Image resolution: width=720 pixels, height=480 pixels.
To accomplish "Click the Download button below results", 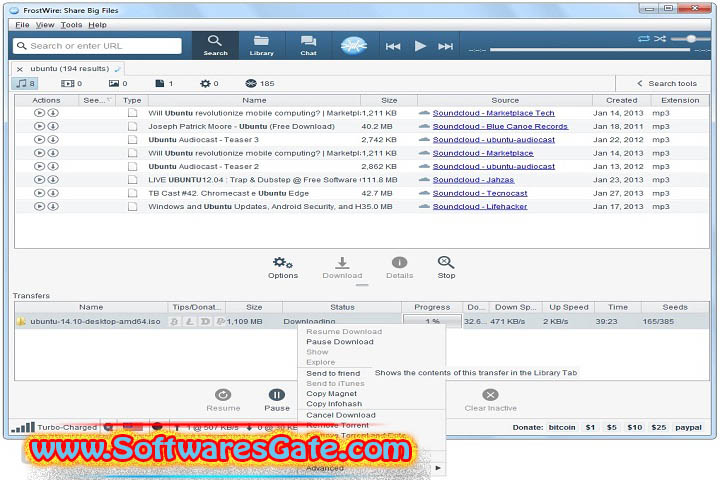I will 342,268.
